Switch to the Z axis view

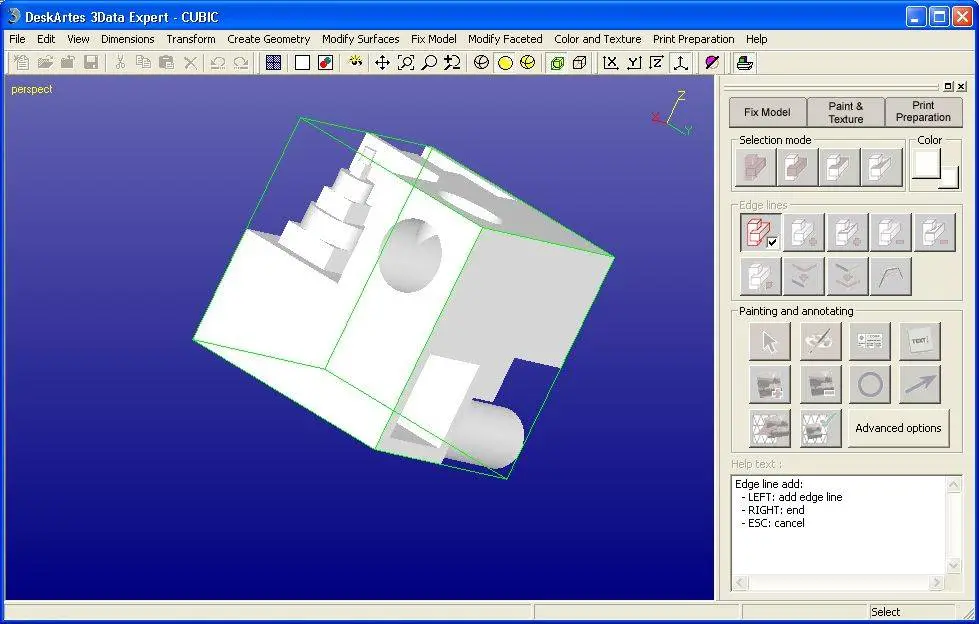point(656,62)
